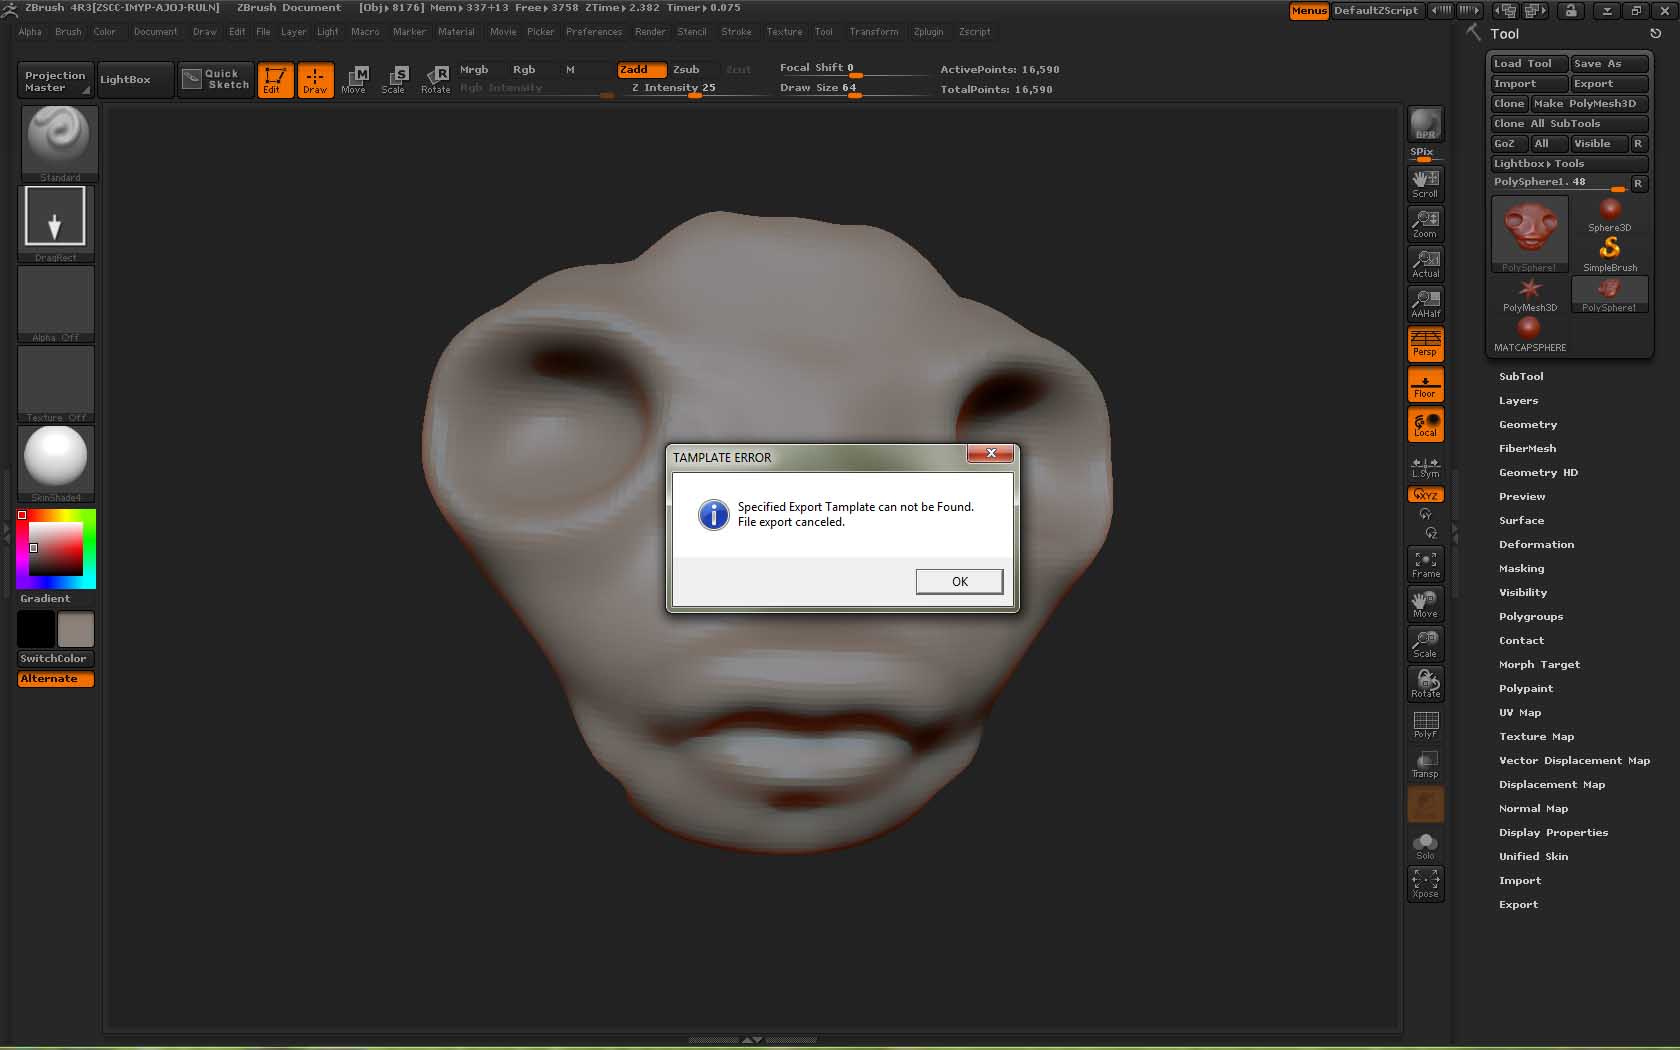Select the Sphere3D tool

coord(1609,215)
